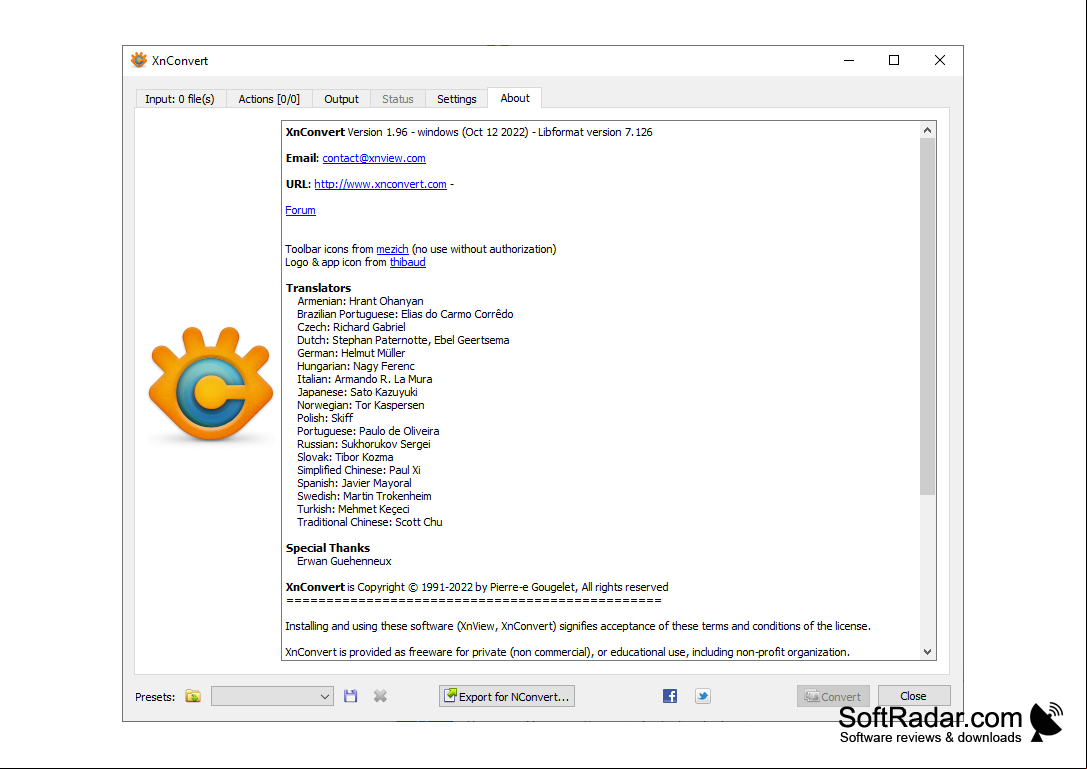
Task: Click the about text scrollbar thumb
Action: pos(928,316)
